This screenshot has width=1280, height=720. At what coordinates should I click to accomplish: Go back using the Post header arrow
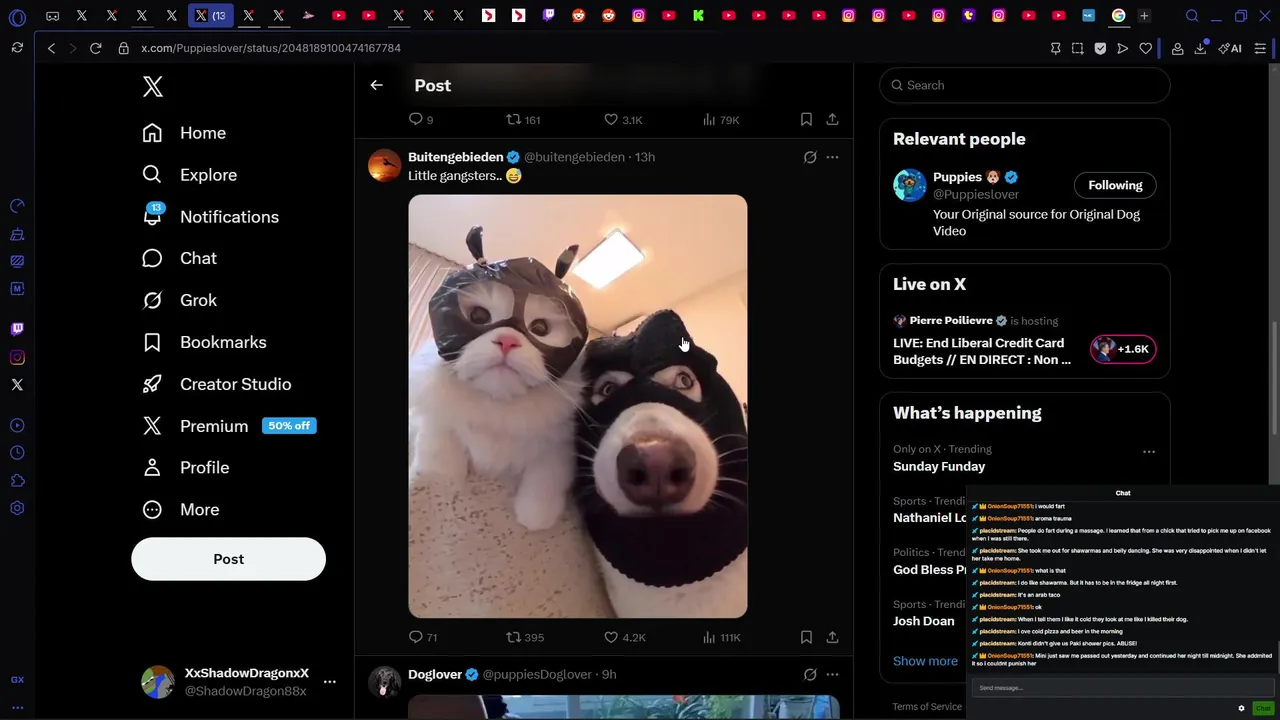(376, 85)
